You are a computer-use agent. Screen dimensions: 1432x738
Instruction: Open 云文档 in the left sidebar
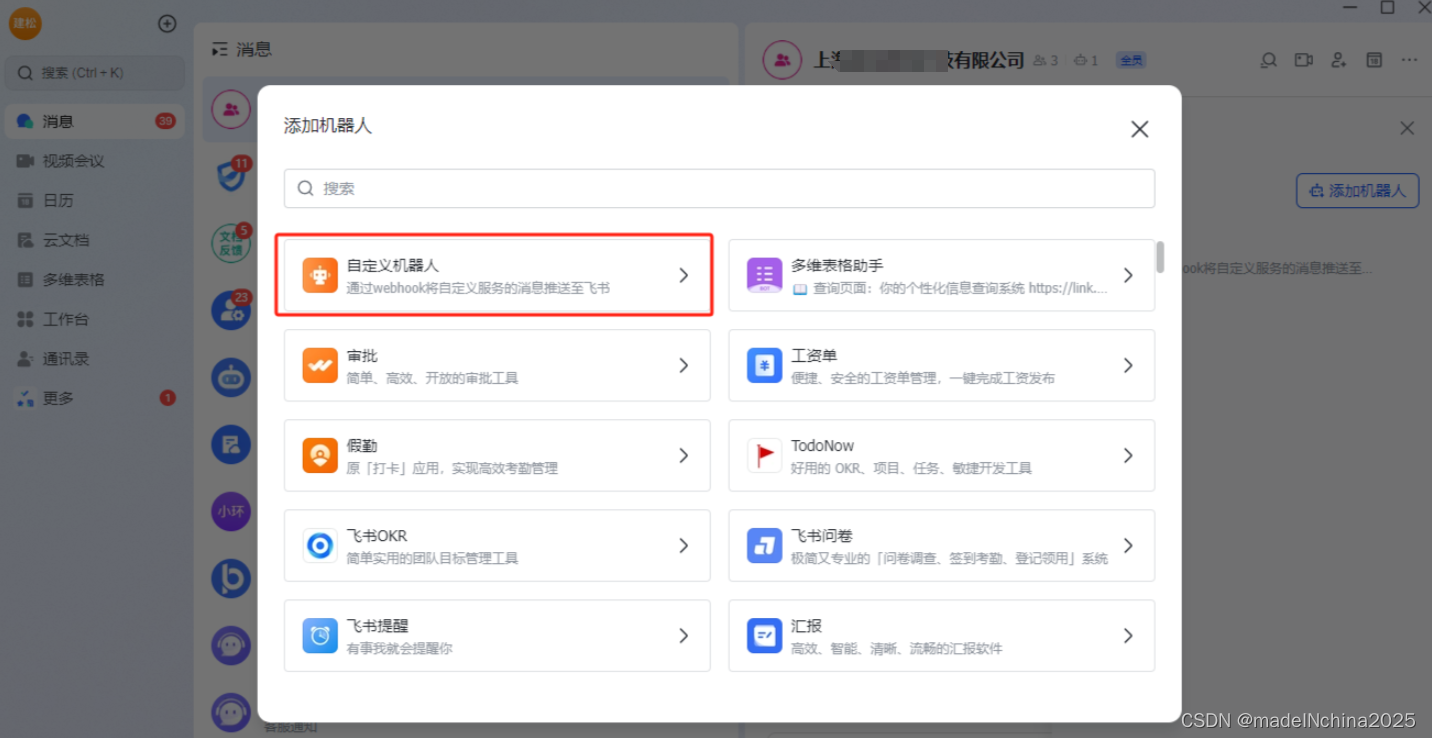[95, 240]
